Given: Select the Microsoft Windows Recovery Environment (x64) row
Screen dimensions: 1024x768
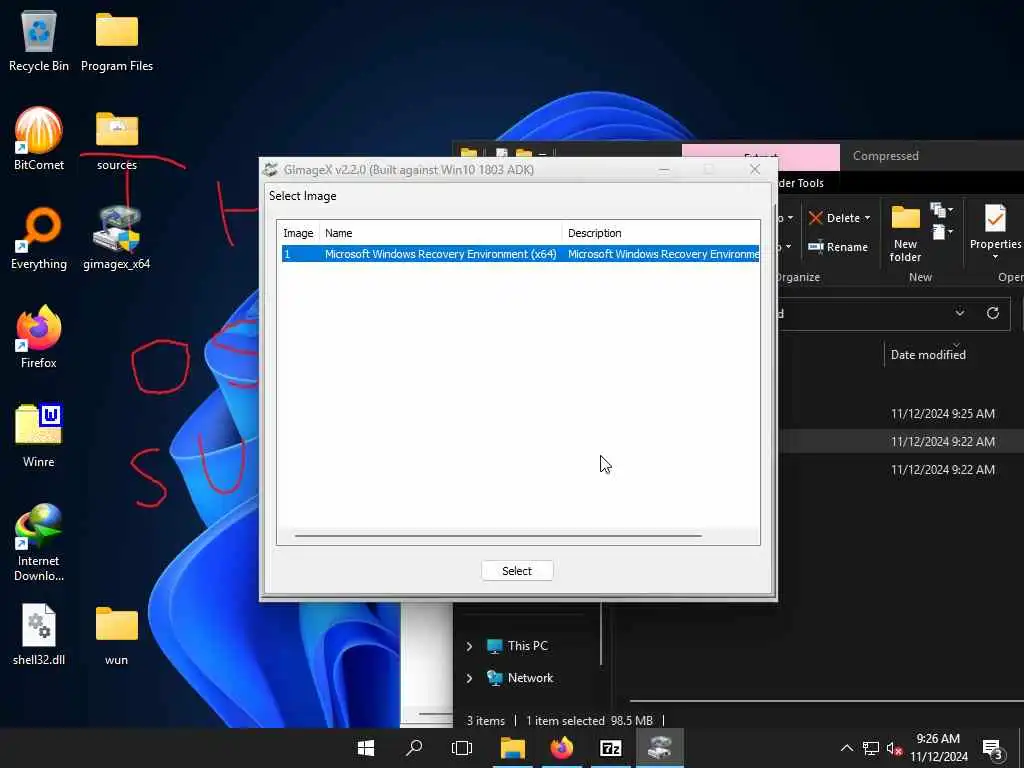Looking at the screenshot, I should pos(520,254).
